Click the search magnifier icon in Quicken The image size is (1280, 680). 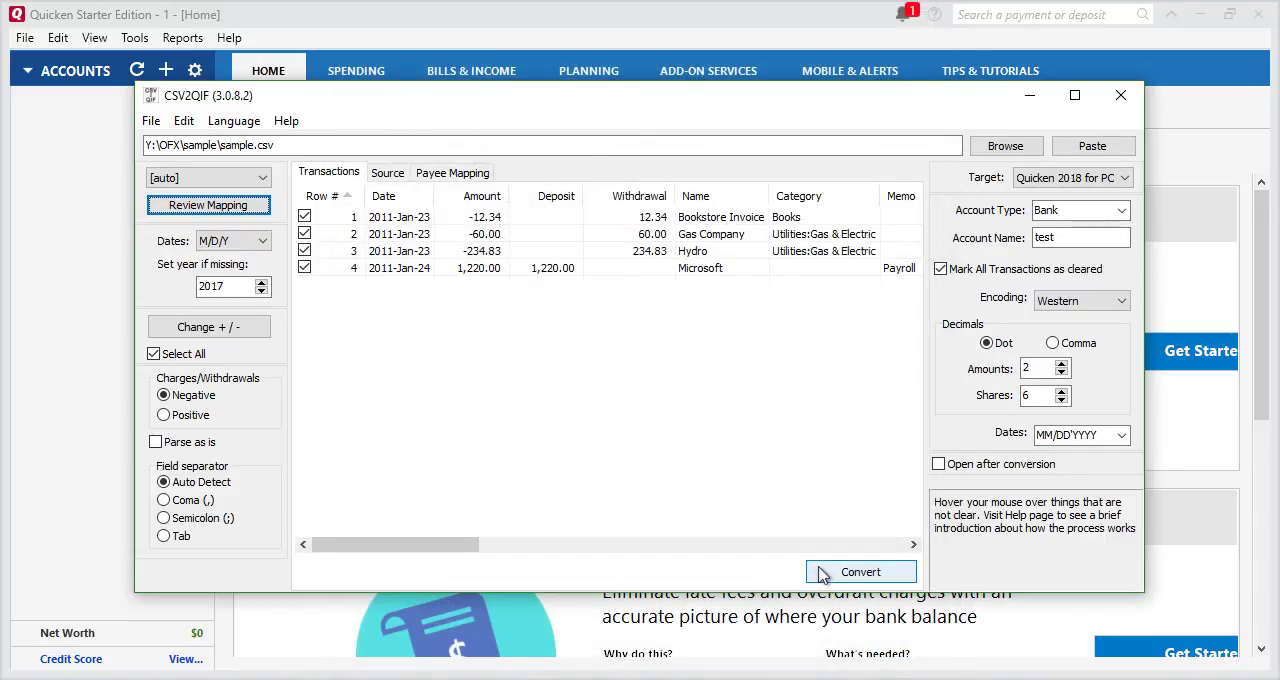click(1143, 14)
